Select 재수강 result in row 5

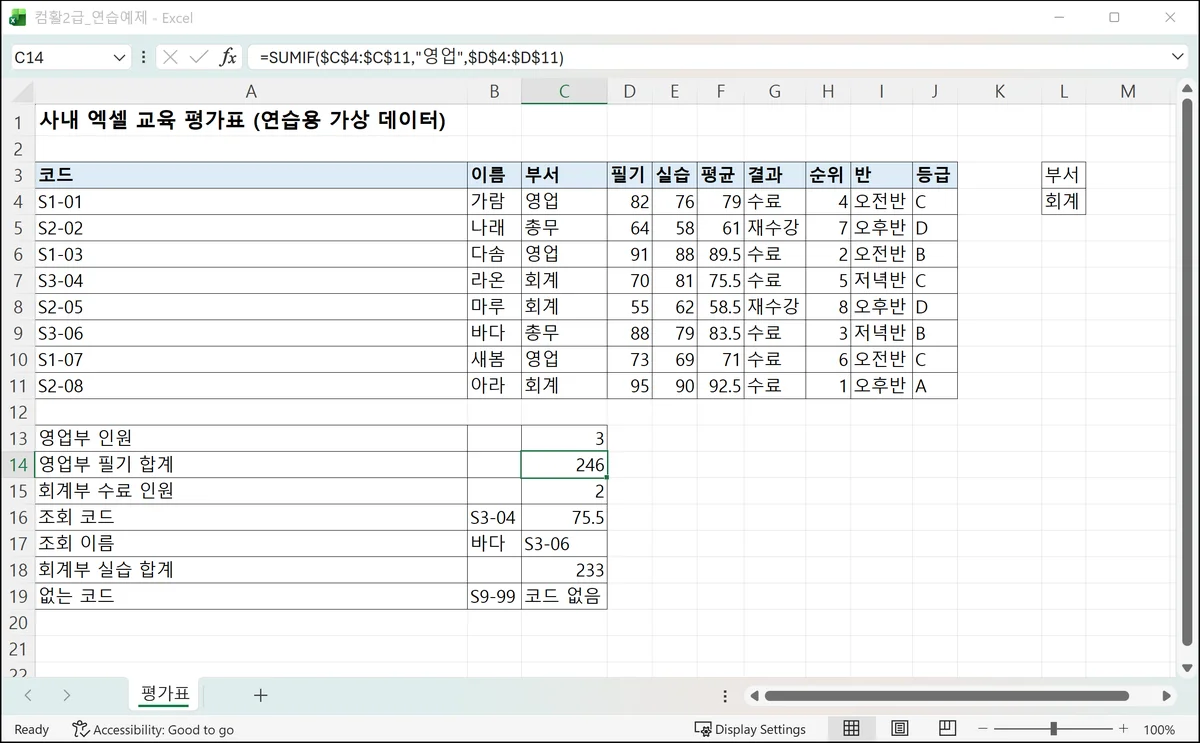pyautogui.click(x=775, y=228)
